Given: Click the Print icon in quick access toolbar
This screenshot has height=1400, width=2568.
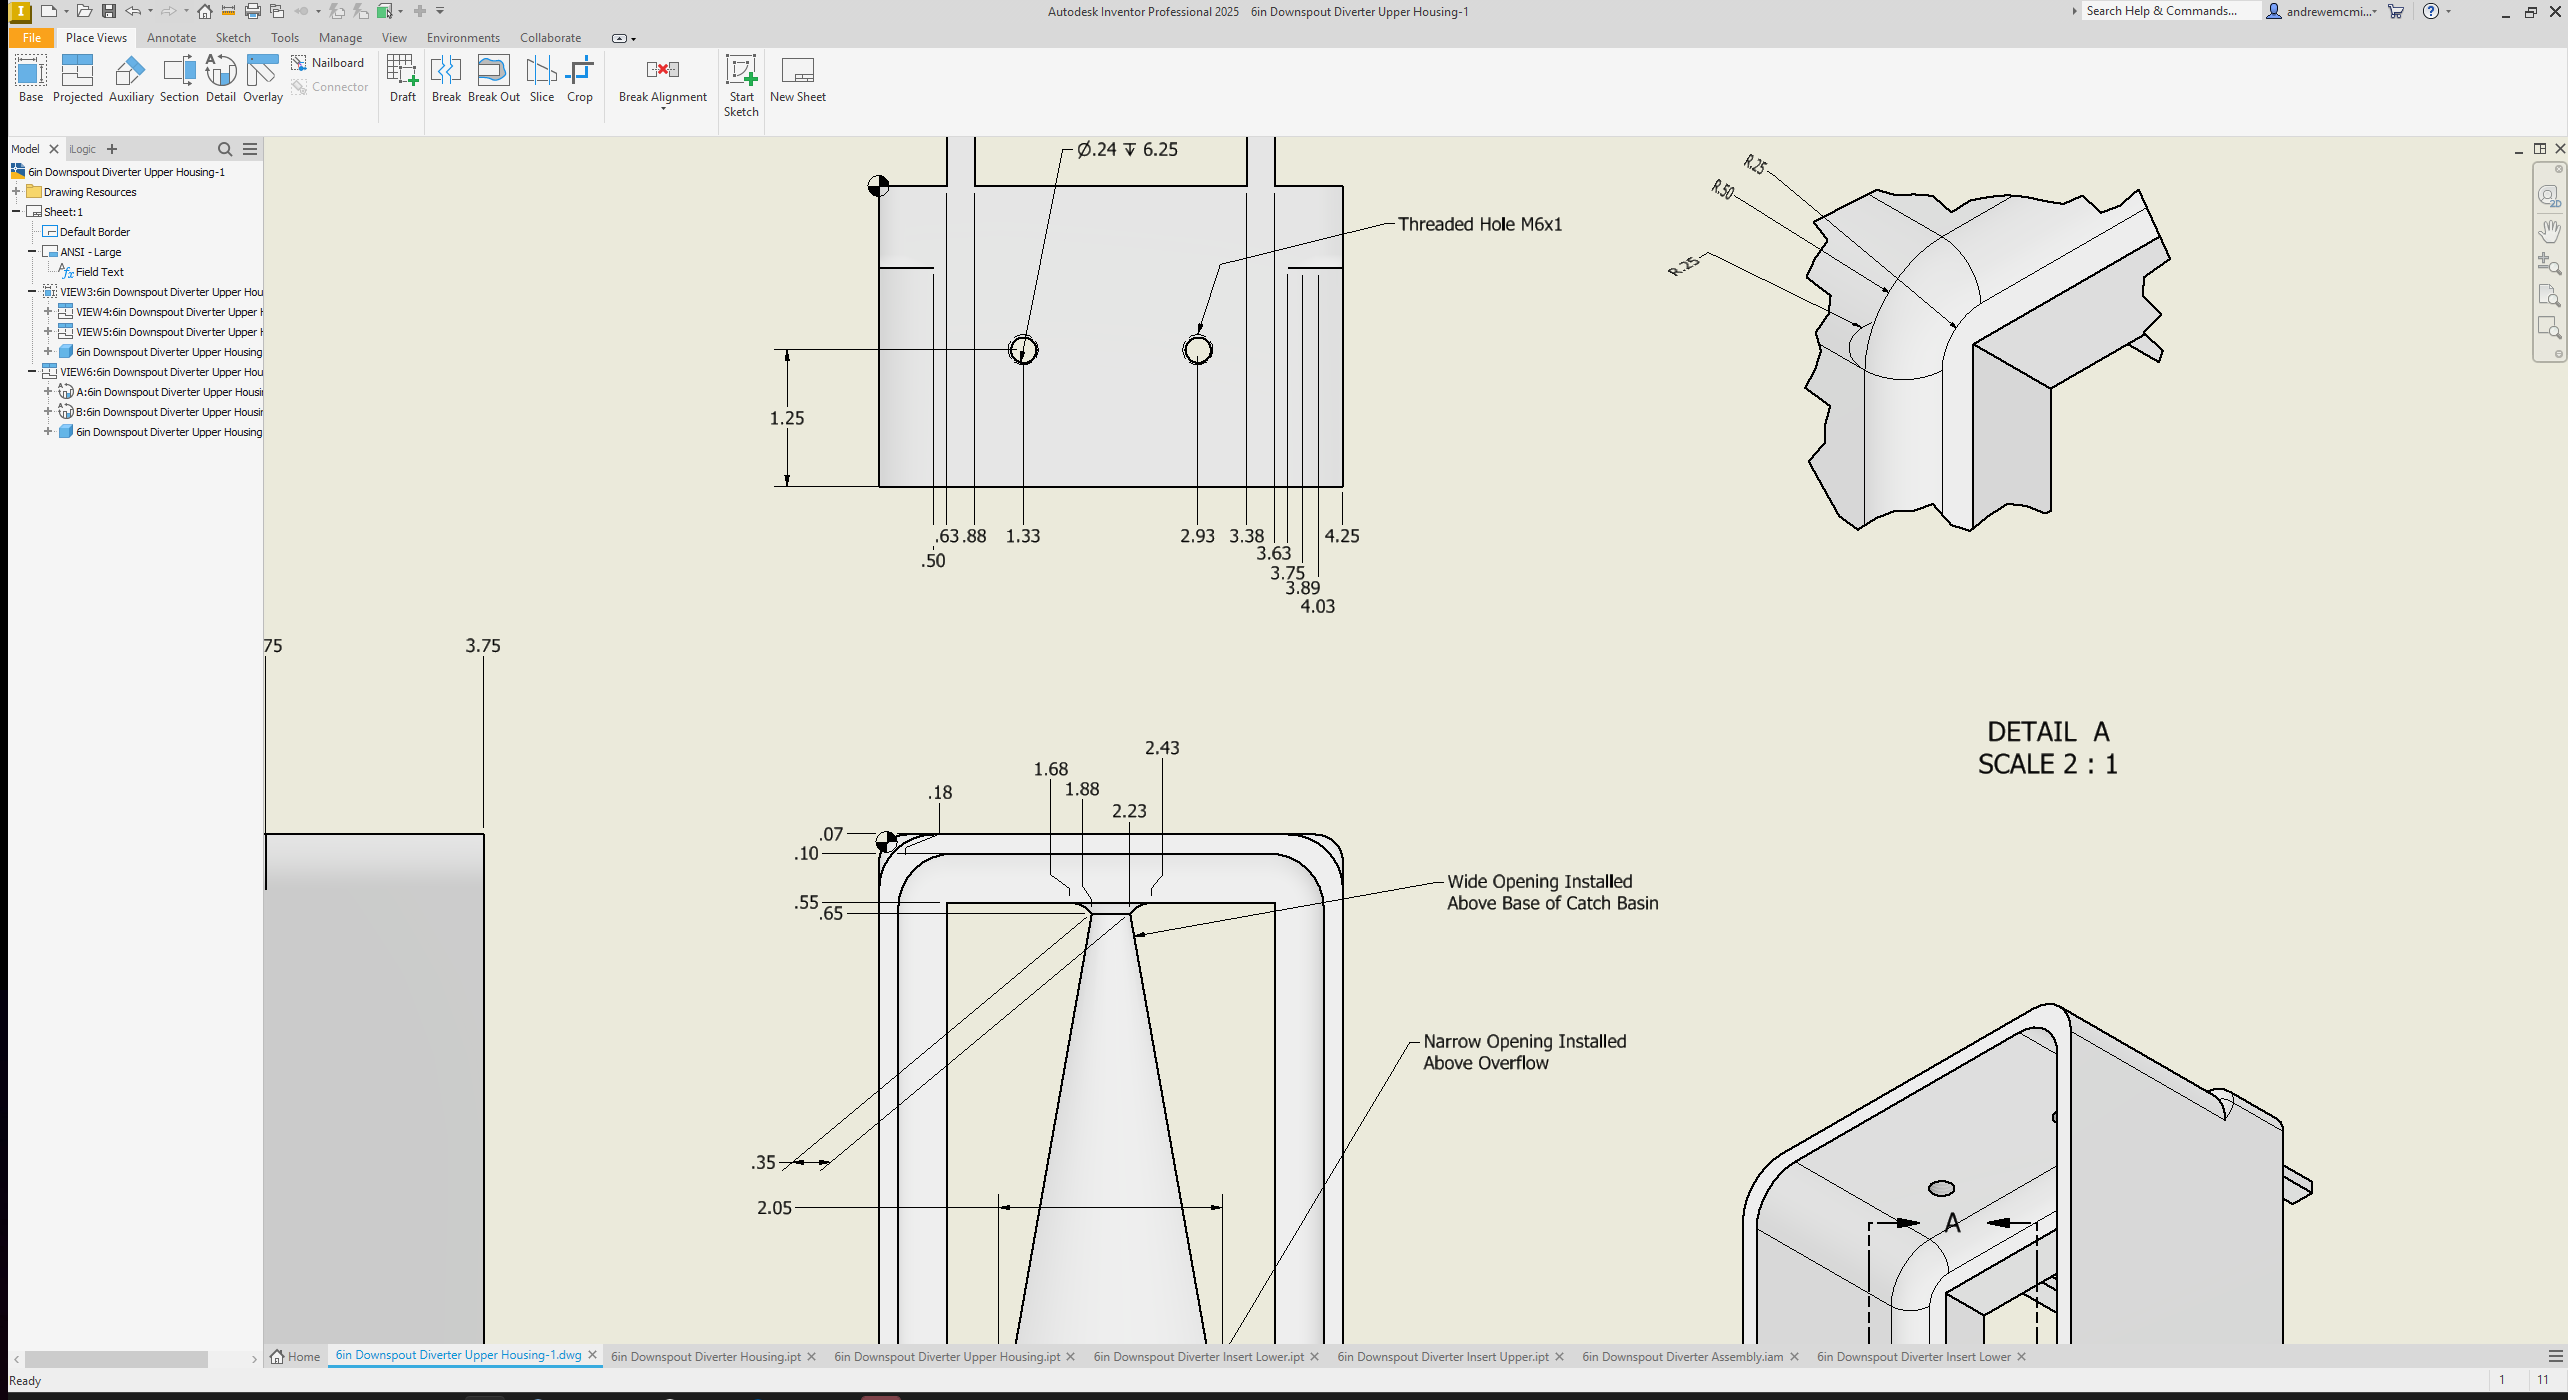Looking at the screenshot, I should coord(253,11).
